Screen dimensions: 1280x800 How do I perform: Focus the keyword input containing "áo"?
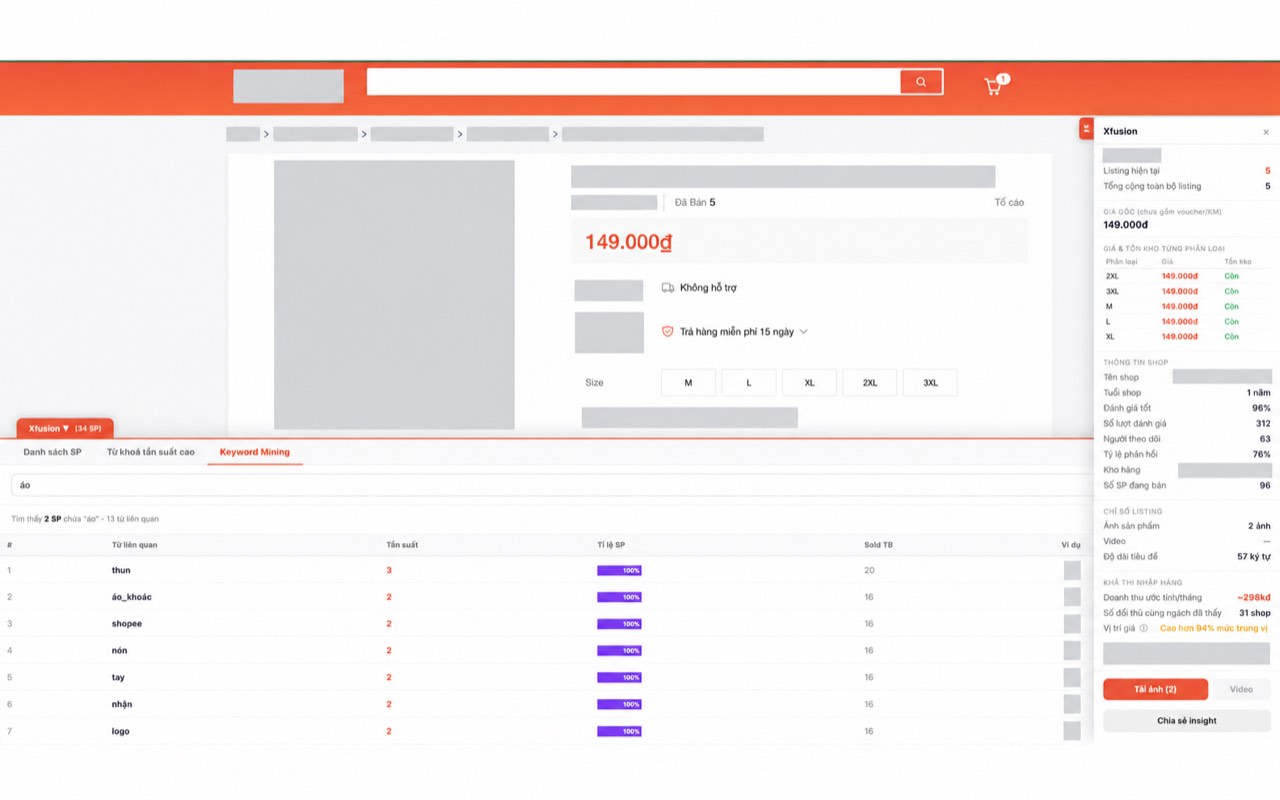click(551, 485)
